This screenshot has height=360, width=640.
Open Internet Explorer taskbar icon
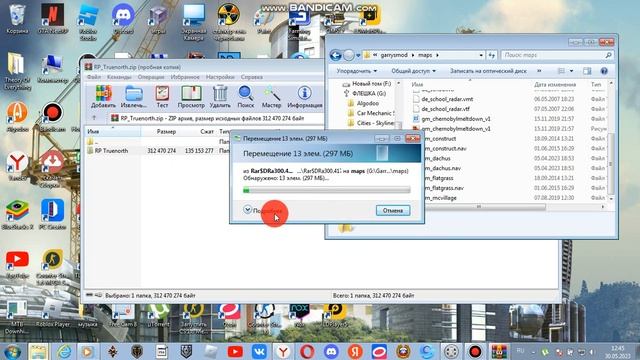click(64, 351)
